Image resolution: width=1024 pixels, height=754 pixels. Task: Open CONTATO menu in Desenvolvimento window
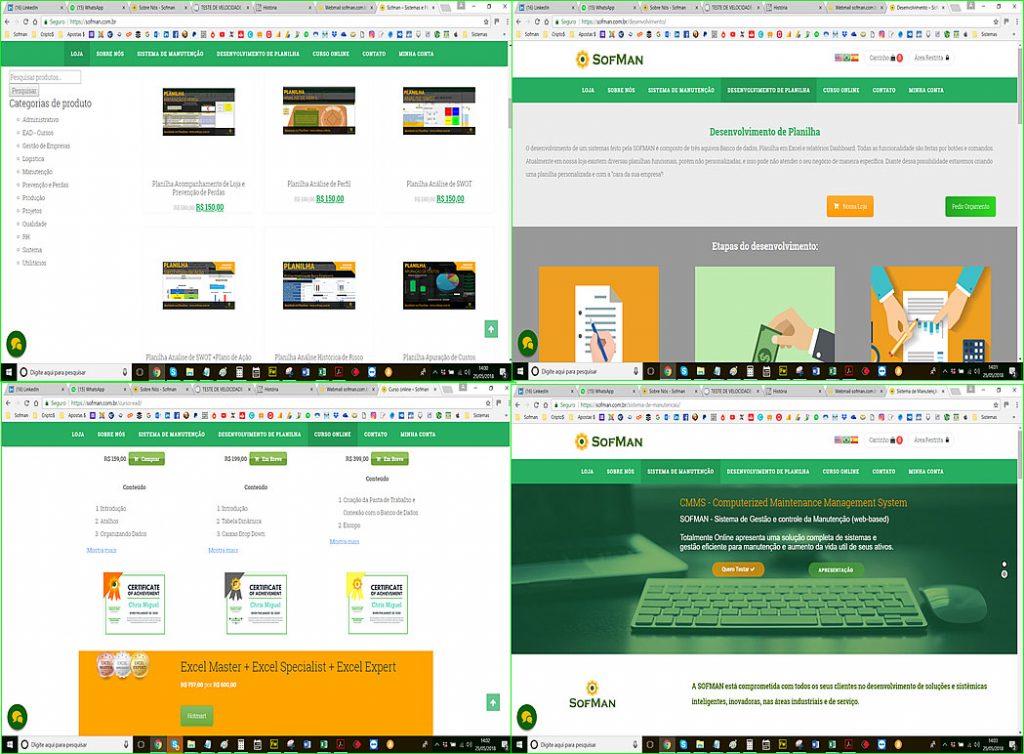(x=884, y=90)
